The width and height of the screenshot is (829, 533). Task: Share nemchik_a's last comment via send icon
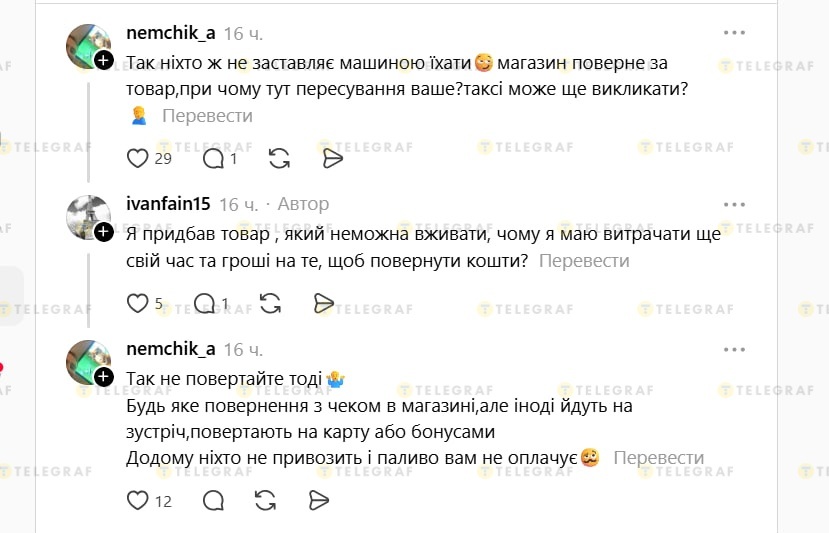coord(319,500)
